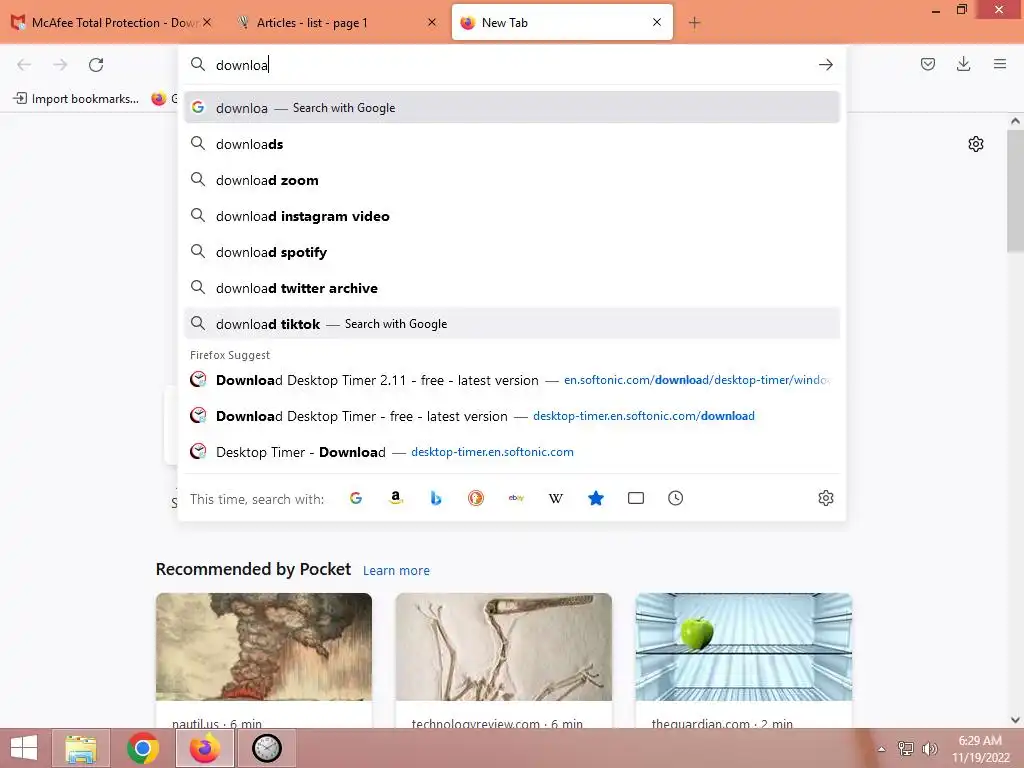Click the Go arrow in address bar
Screen dimensions: 1024x768
tap(825, 65)
